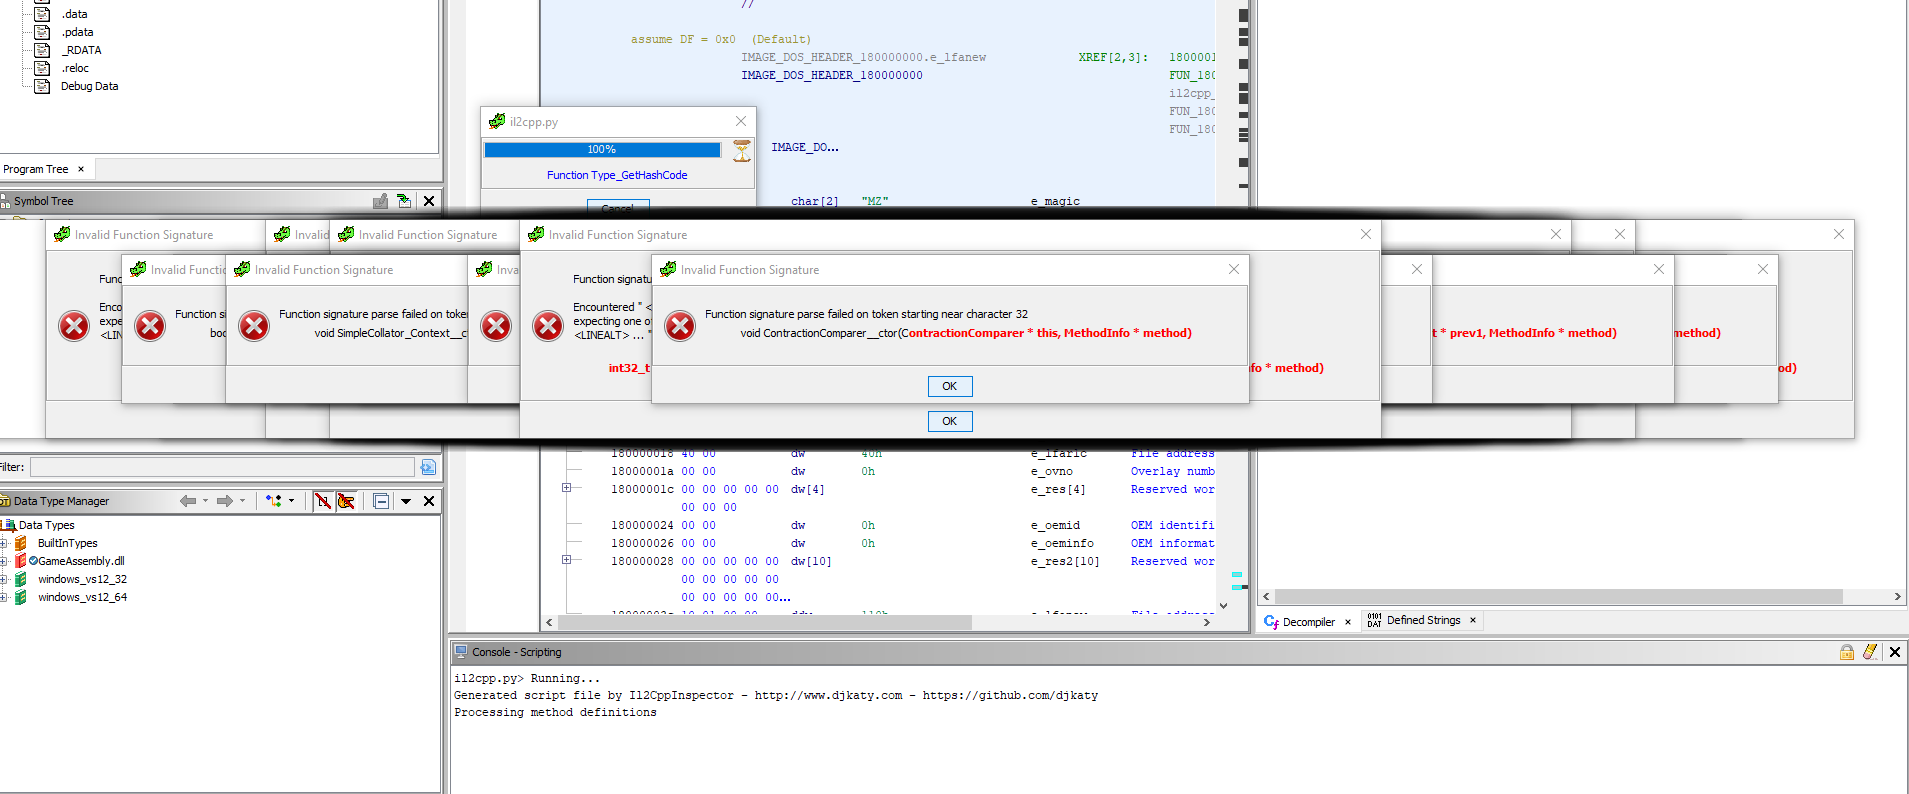Select the _RDATA section in Program Tree
Screen dimensions: 1909x794
click(x=81, y=50)
